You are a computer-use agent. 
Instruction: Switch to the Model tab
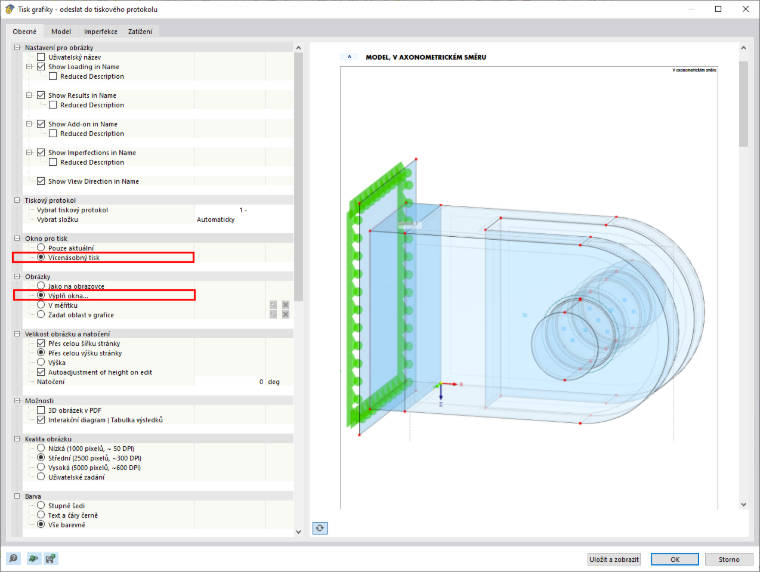[x=61, y=32]
